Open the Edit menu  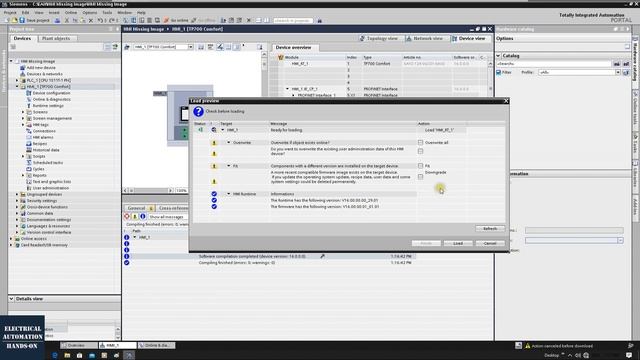[x=25, y=13]
